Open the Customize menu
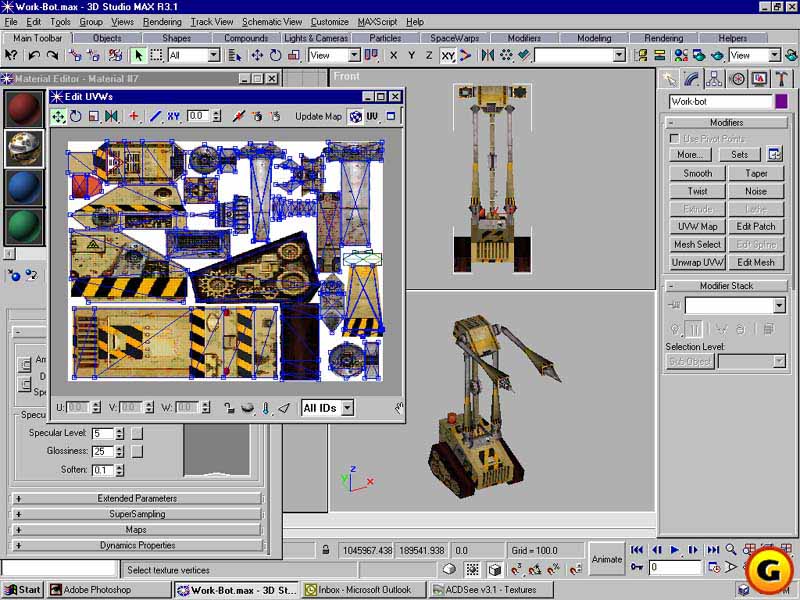 coord(330,22)
